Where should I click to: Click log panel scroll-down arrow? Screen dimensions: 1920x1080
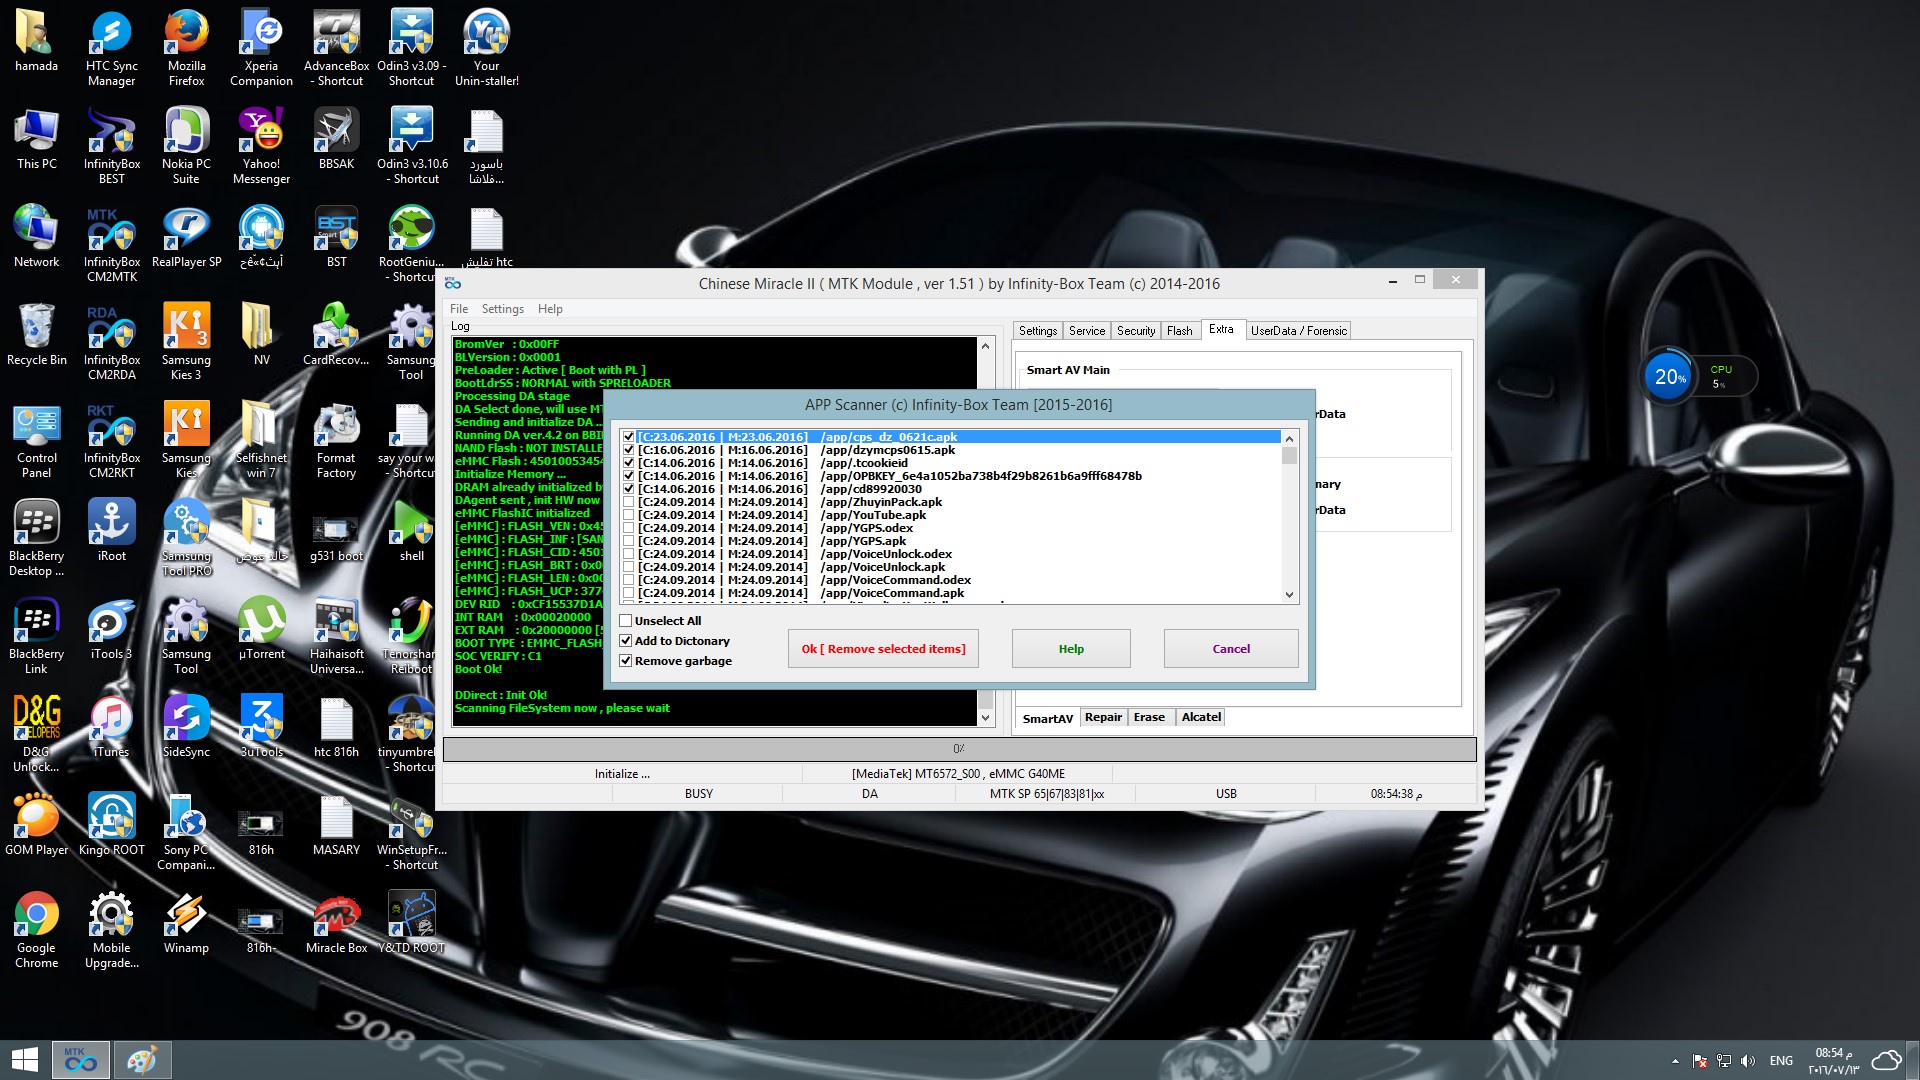click(x=985, y=718)
